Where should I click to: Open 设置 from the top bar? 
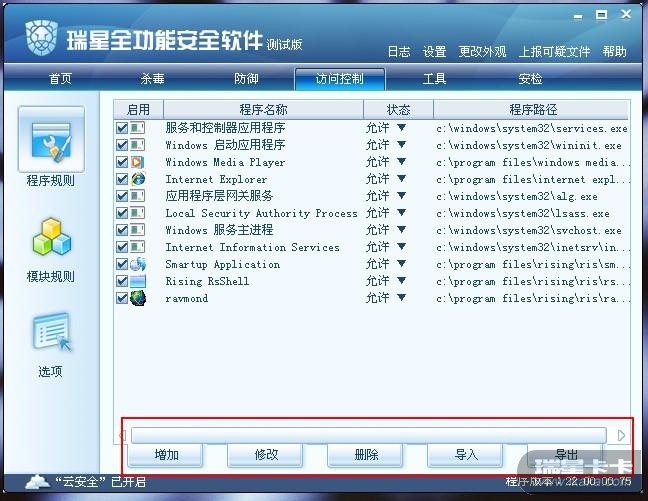434,52
